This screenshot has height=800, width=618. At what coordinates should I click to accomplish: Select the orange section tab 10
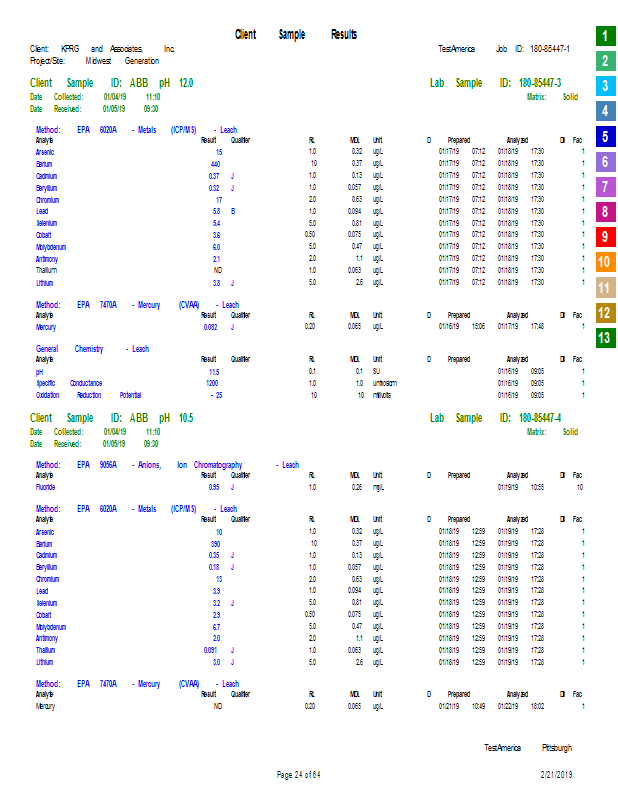click(x=605, y=262)
